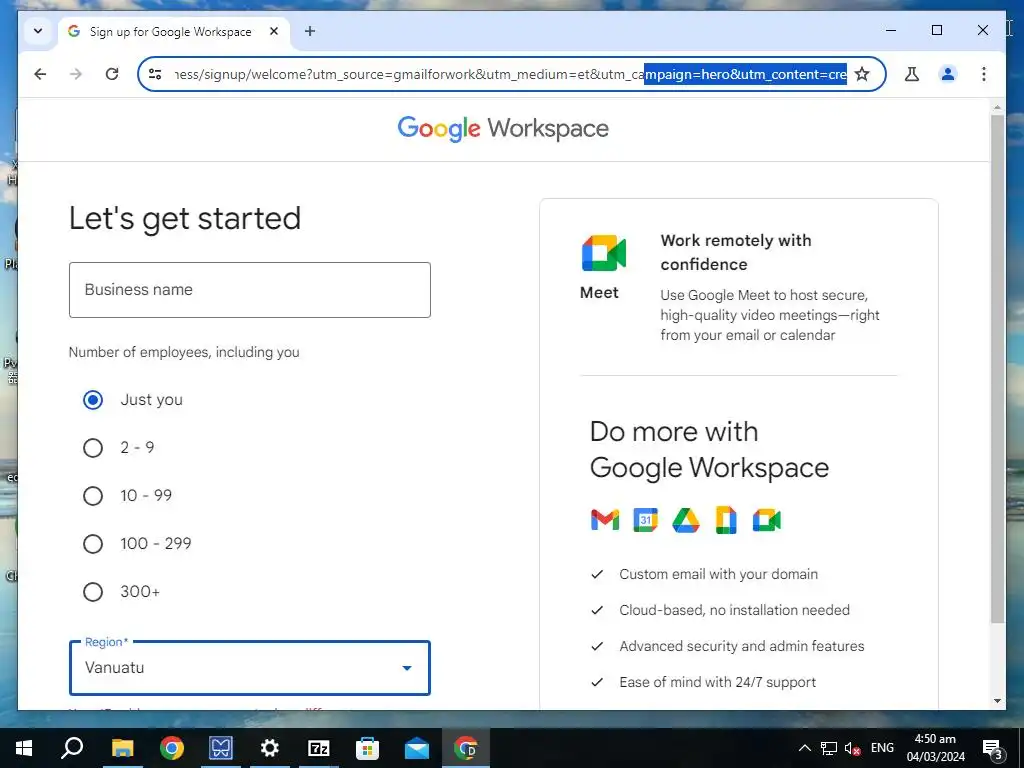Click the Google Meet icon in card
This screenshot has width=1024, height=768.
pyautogui.click(x=604, y=253)
